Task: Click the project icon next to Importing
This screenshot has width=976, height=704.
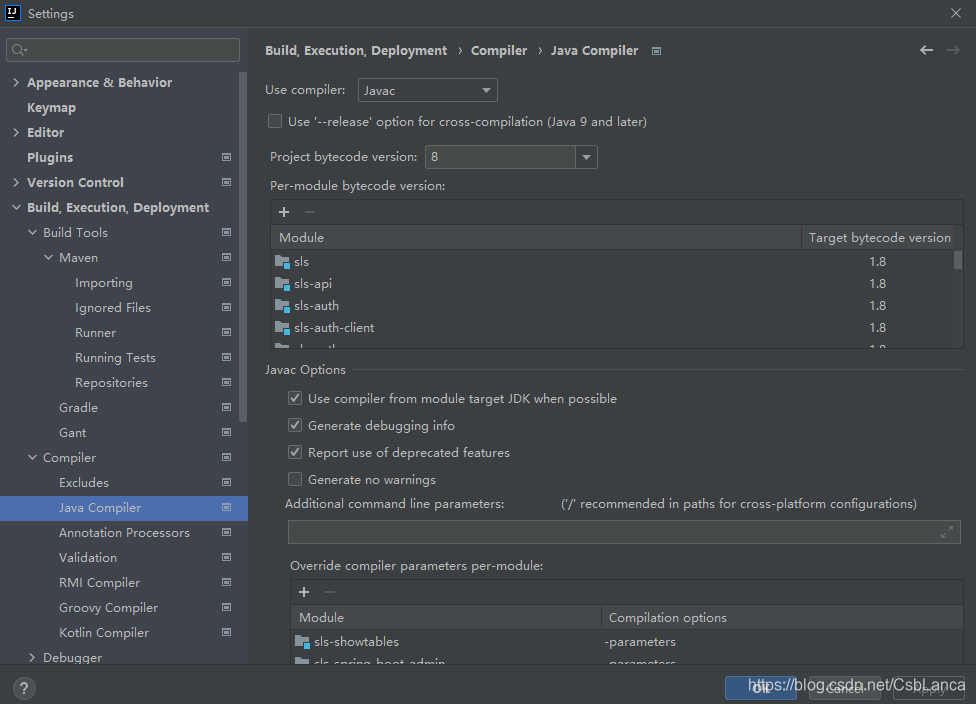Action: [227, 282]
